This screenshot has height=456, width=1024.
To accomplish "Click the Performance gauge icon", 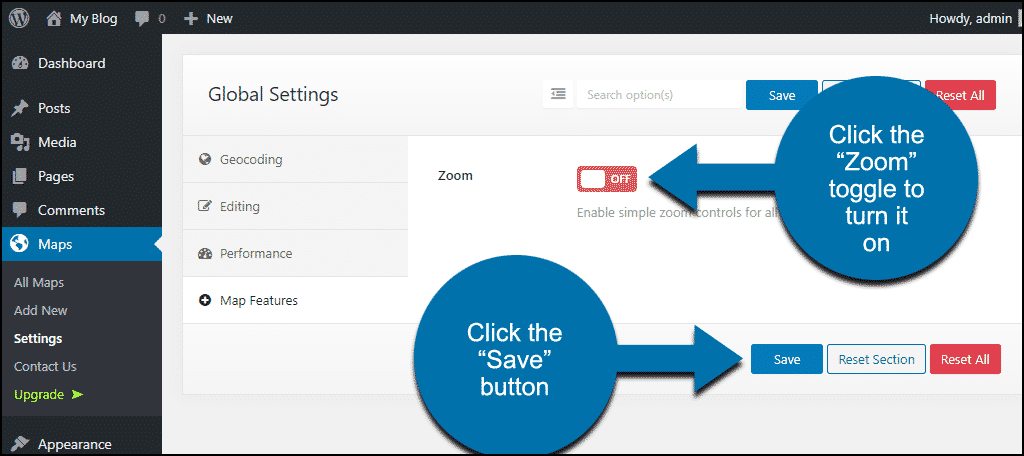I will (x=205, y=253).
